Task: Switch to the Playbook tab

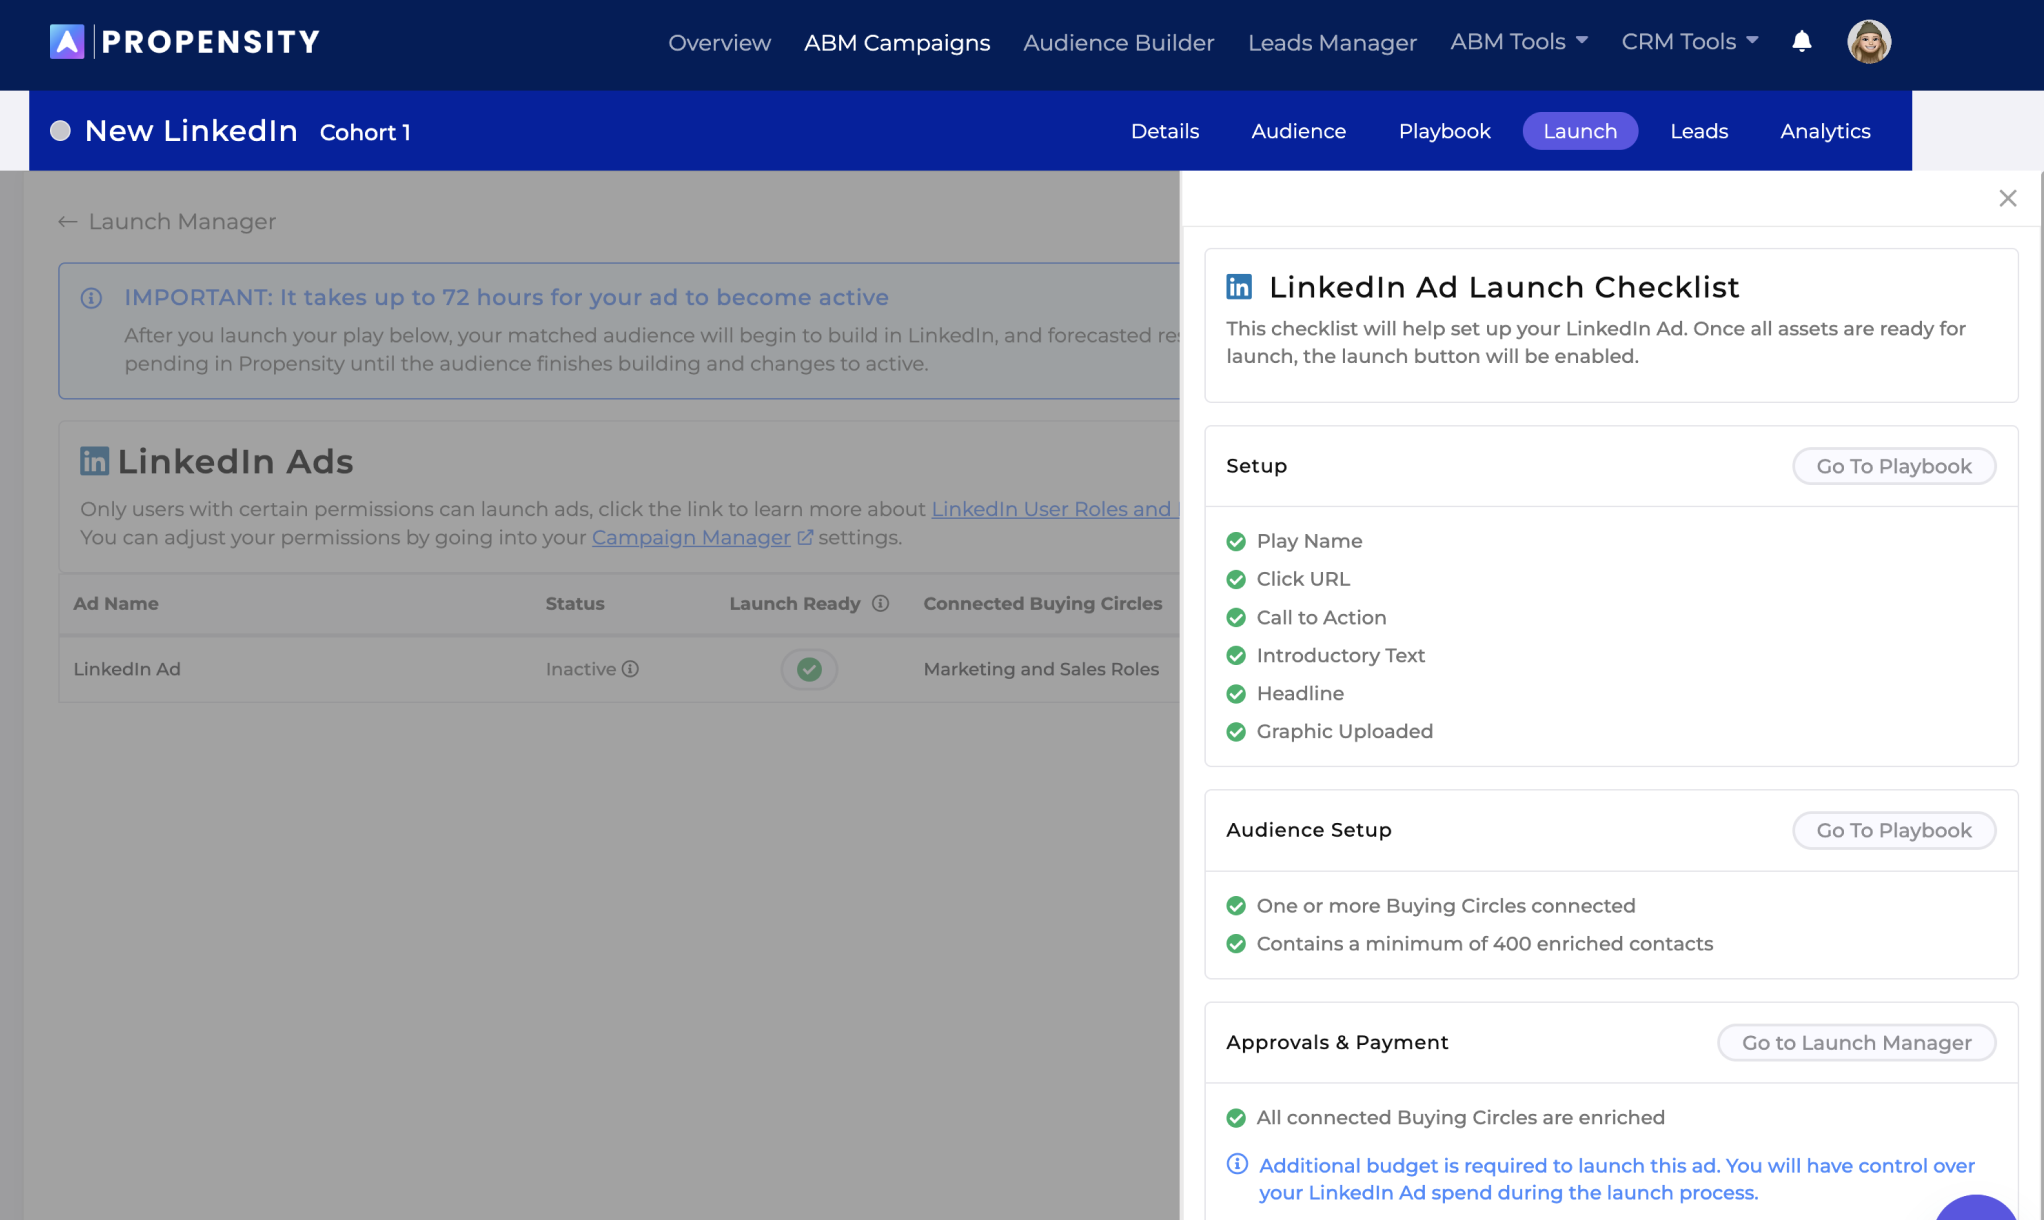Action: tap(1444, 131)
